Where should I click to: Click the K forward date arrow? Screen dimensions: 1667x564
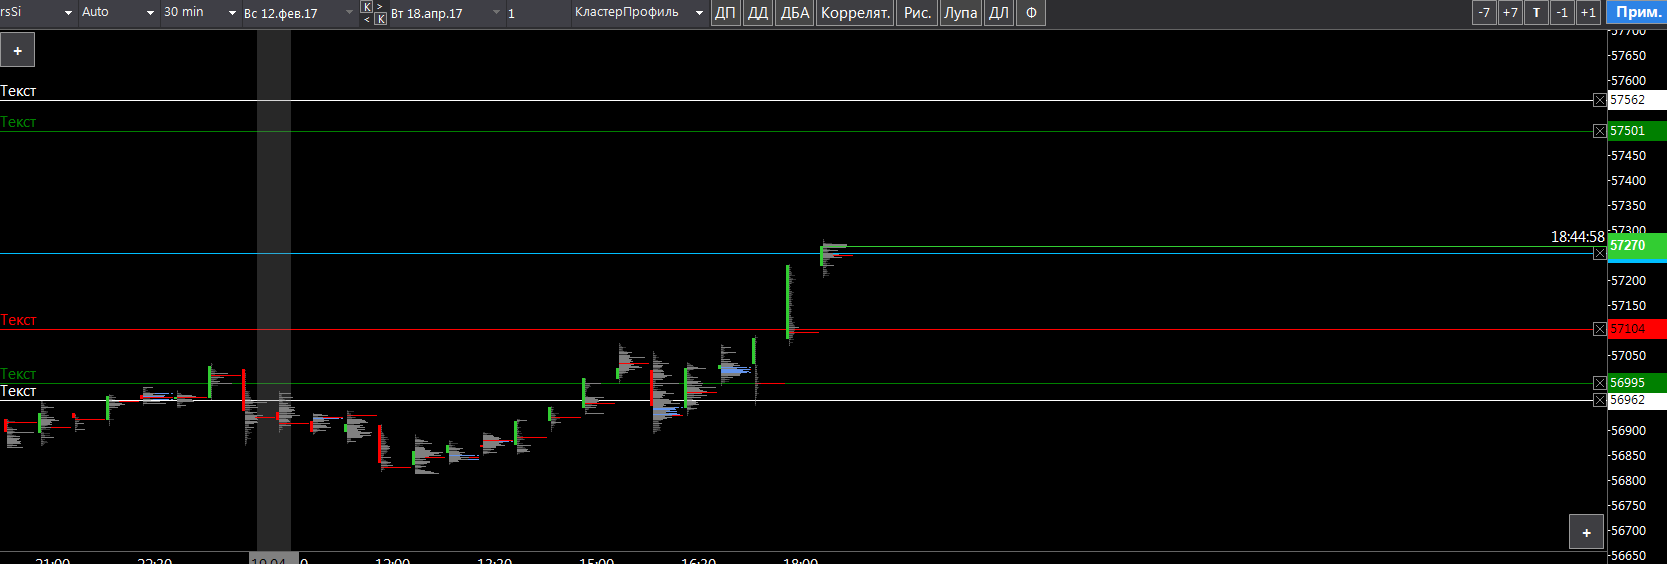367,7
